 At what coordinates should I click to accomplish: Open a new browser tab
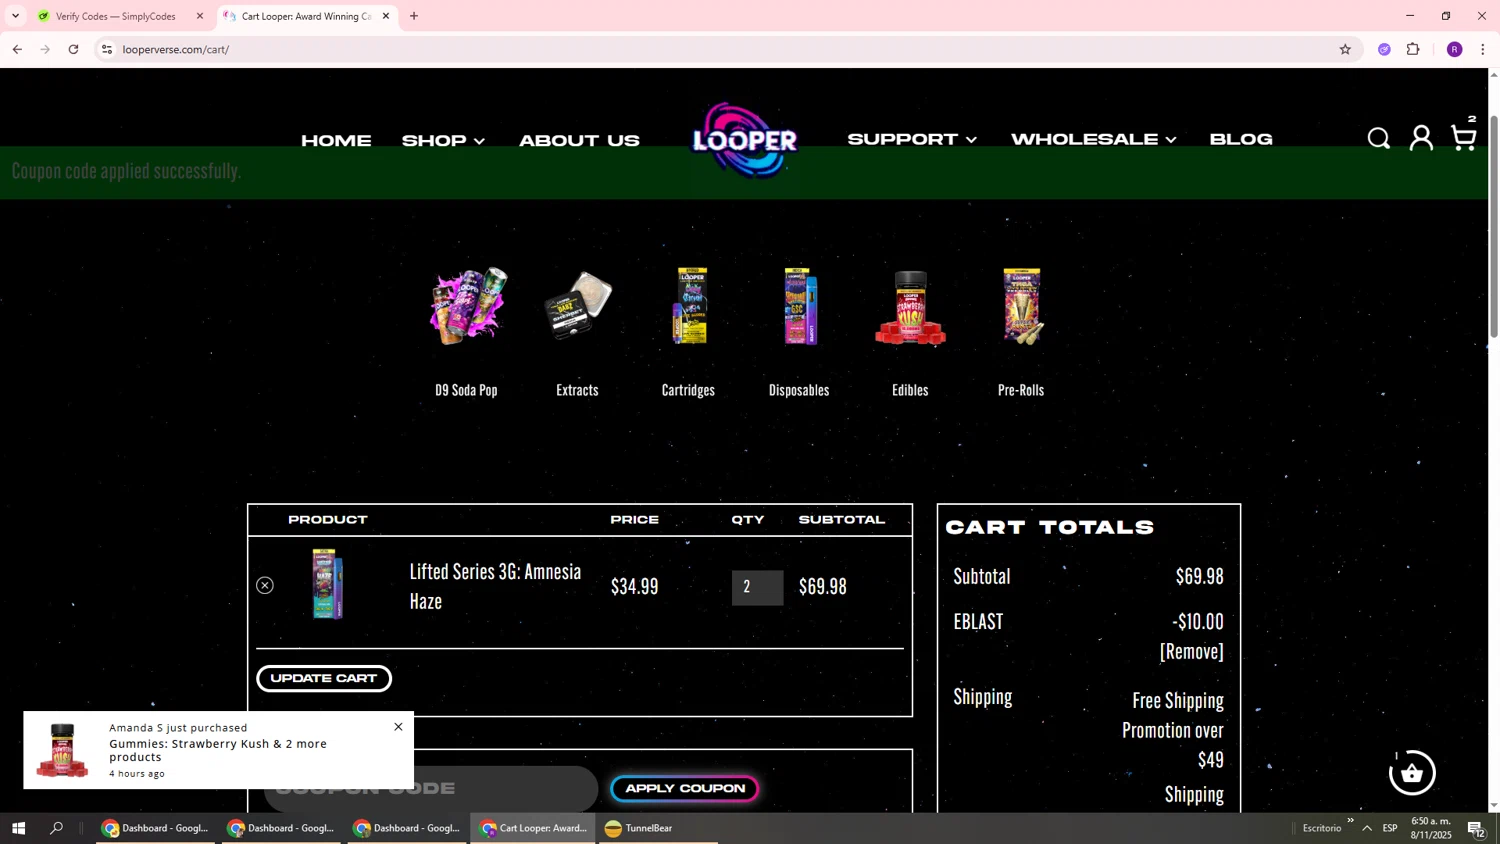pyautogui.click(x=414, y=16)
